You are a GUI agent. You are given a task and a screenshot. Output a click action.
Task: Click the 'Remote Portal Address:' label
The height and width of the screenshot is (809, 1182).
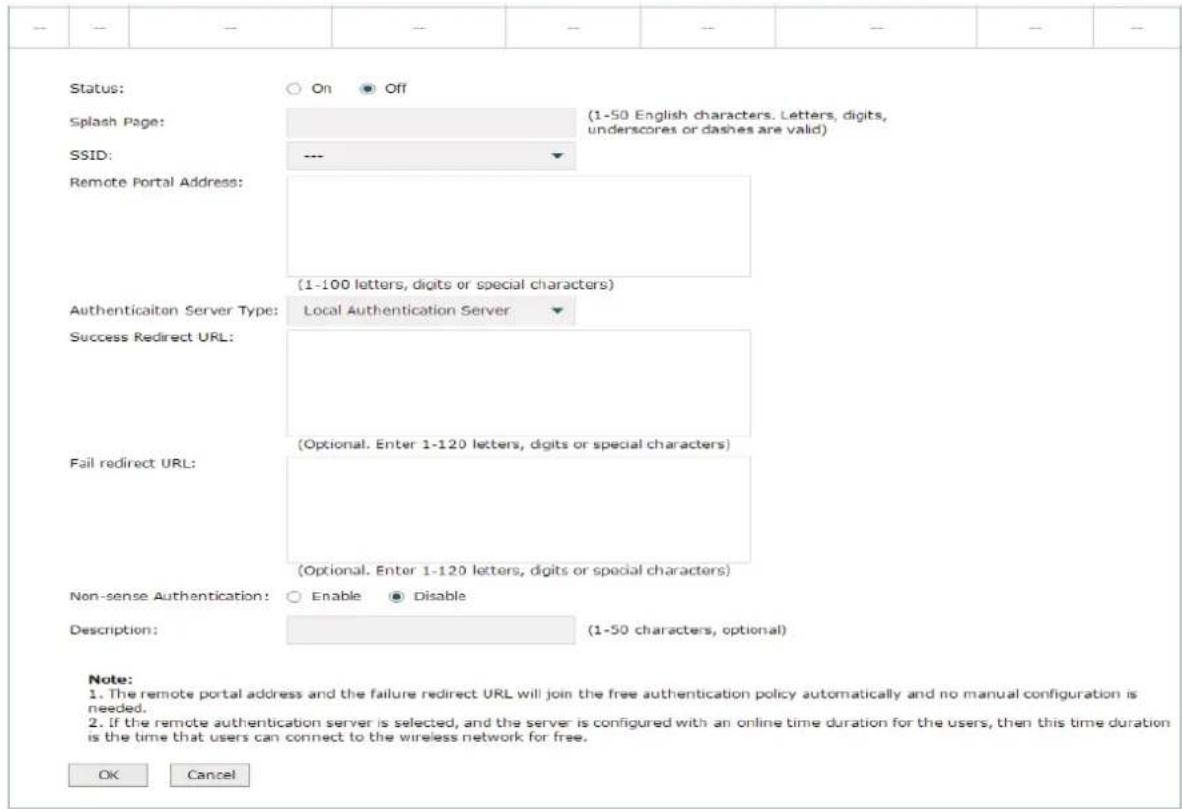point(156,182)
